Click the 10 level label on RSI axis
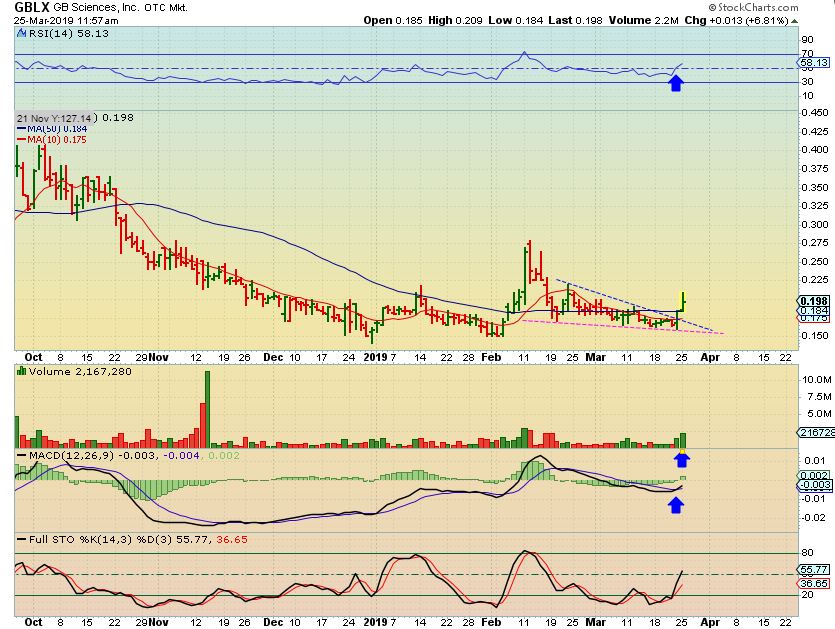 (x=807, y=96)
